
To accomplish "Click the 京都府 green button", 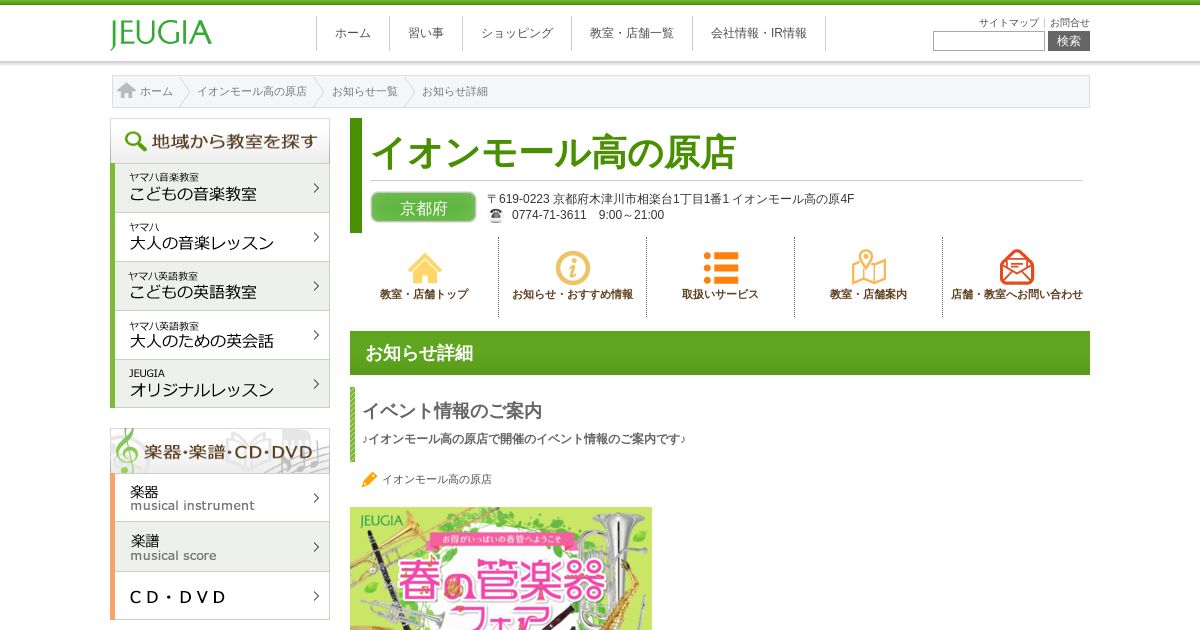I will (424, 207).
